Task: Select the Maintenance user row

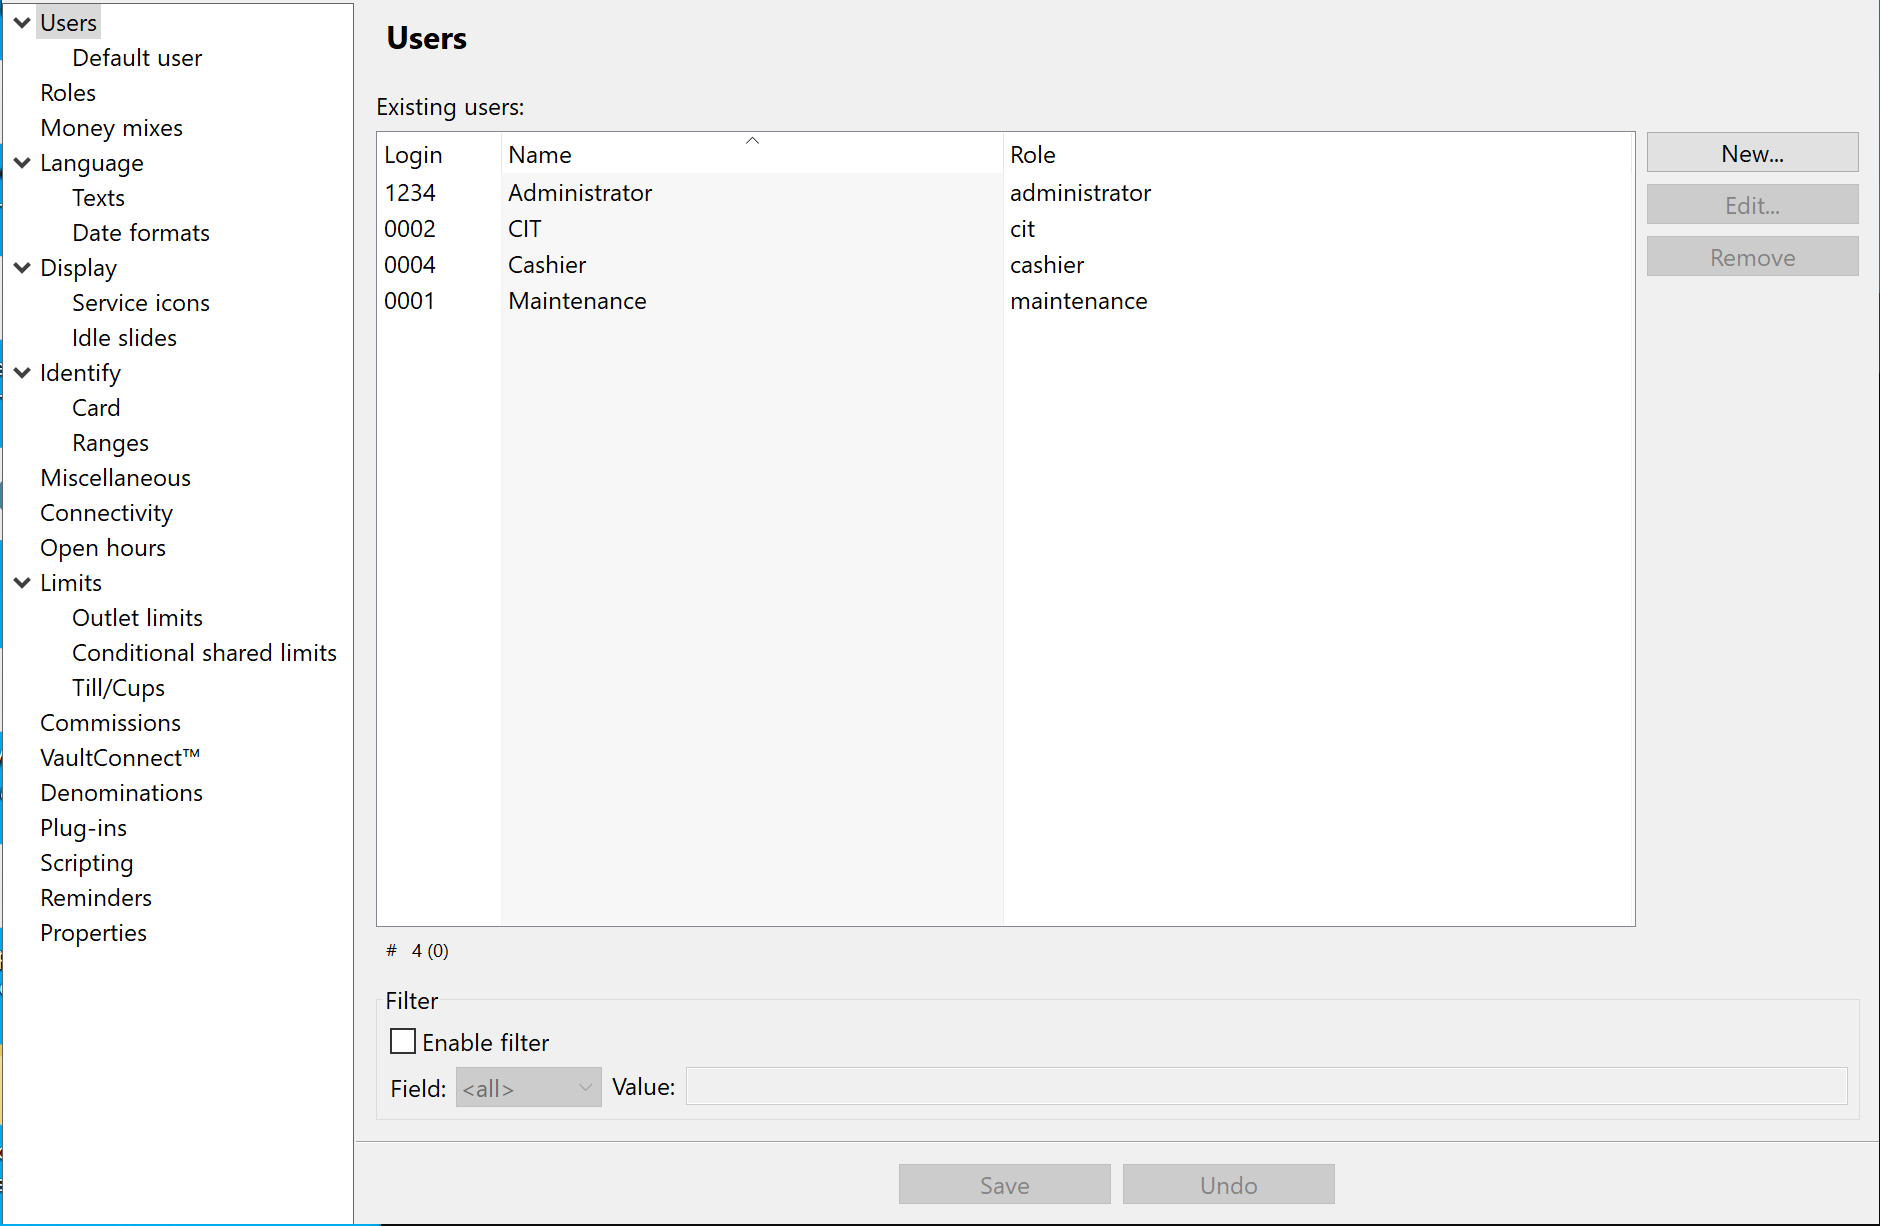Action: click(700, 300)
